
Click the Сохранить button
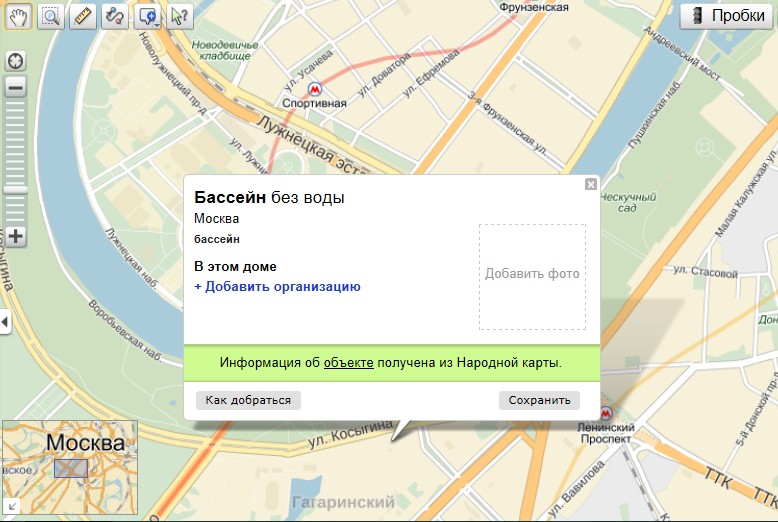[x=539, y=400]
